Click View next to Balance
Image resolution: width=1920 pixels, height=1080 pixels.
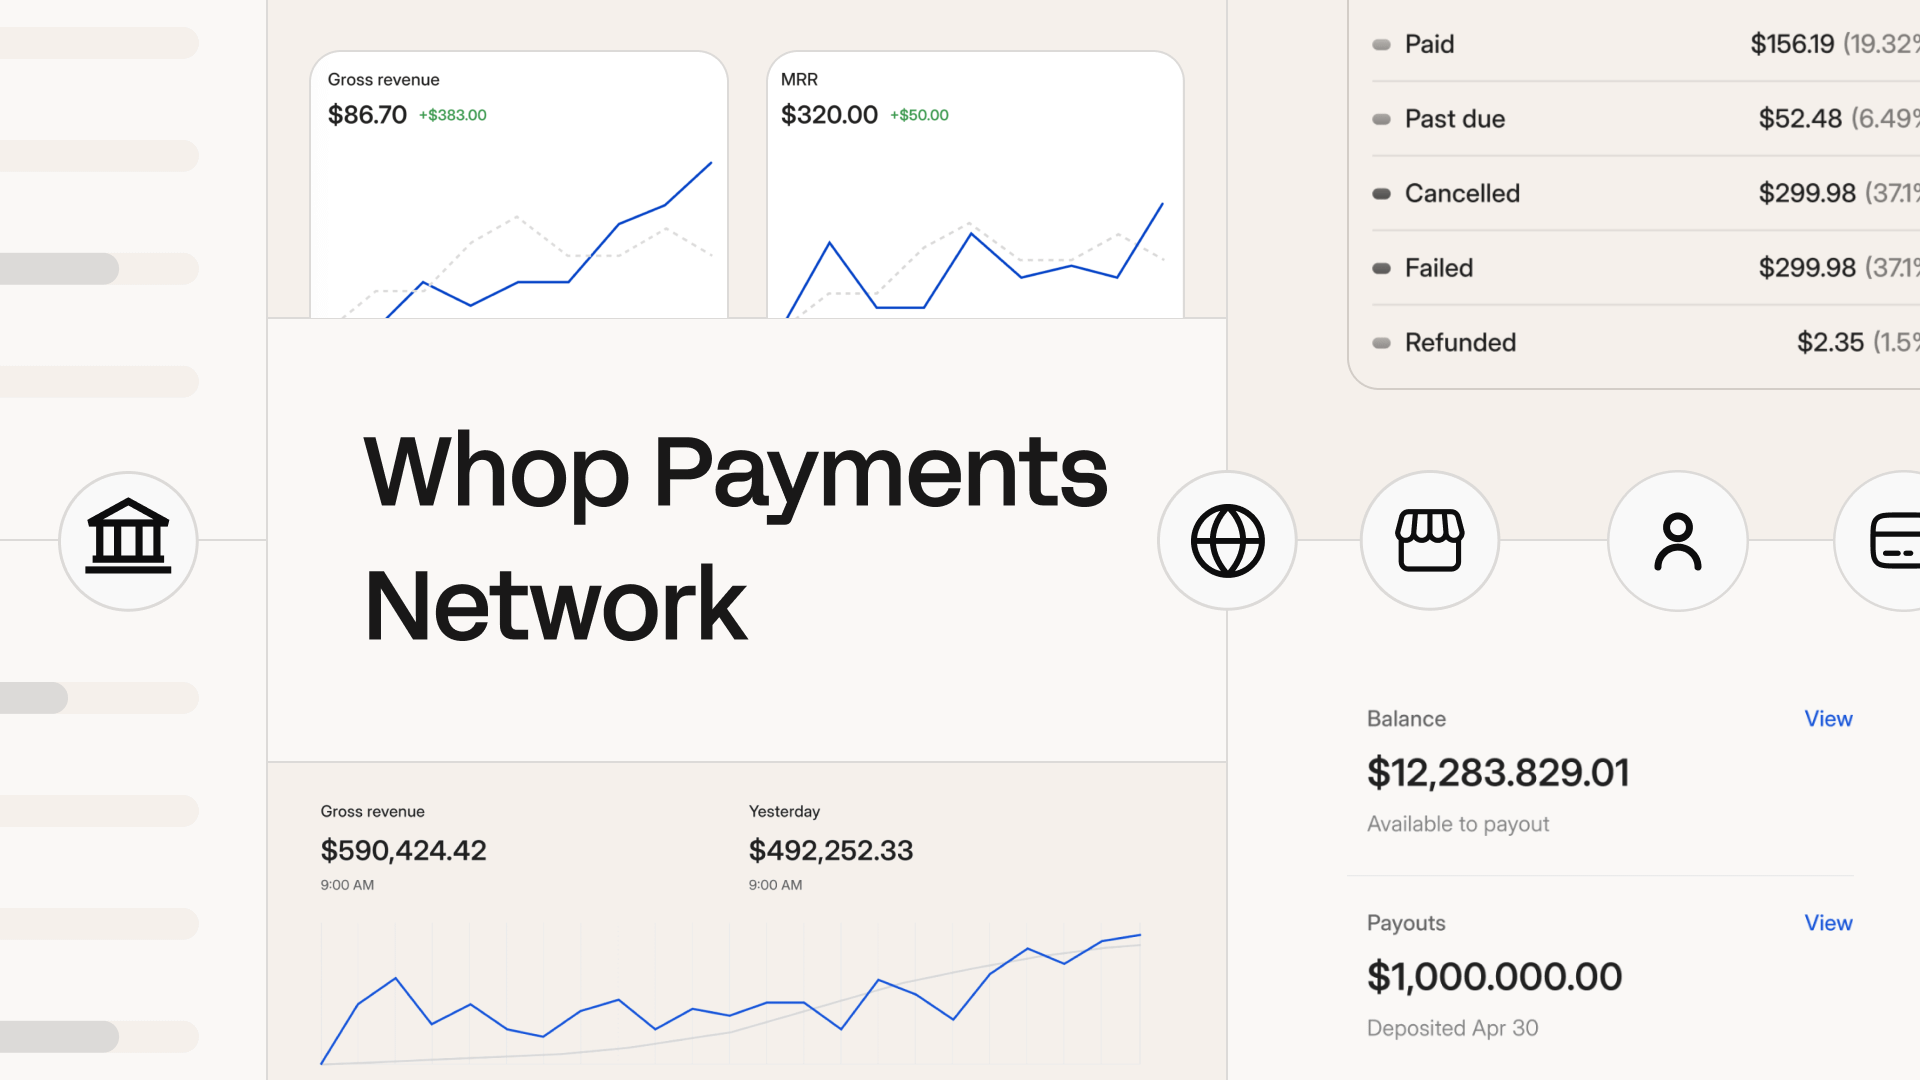(1828, 719)
